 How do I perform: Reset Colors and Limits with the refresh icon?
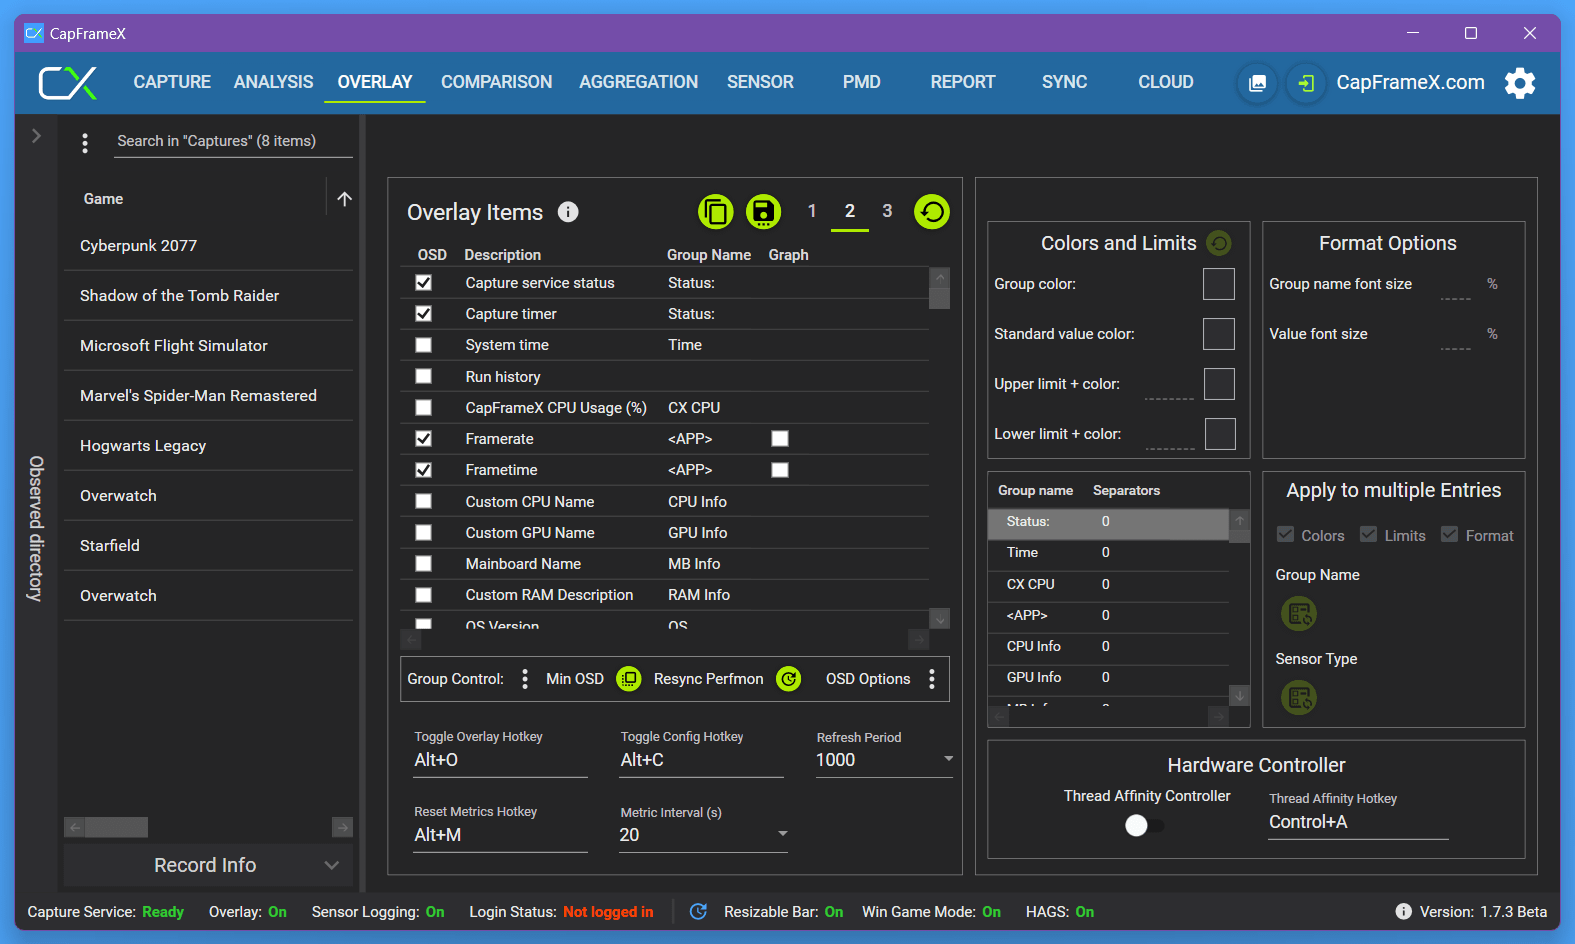coord(1219,243)
